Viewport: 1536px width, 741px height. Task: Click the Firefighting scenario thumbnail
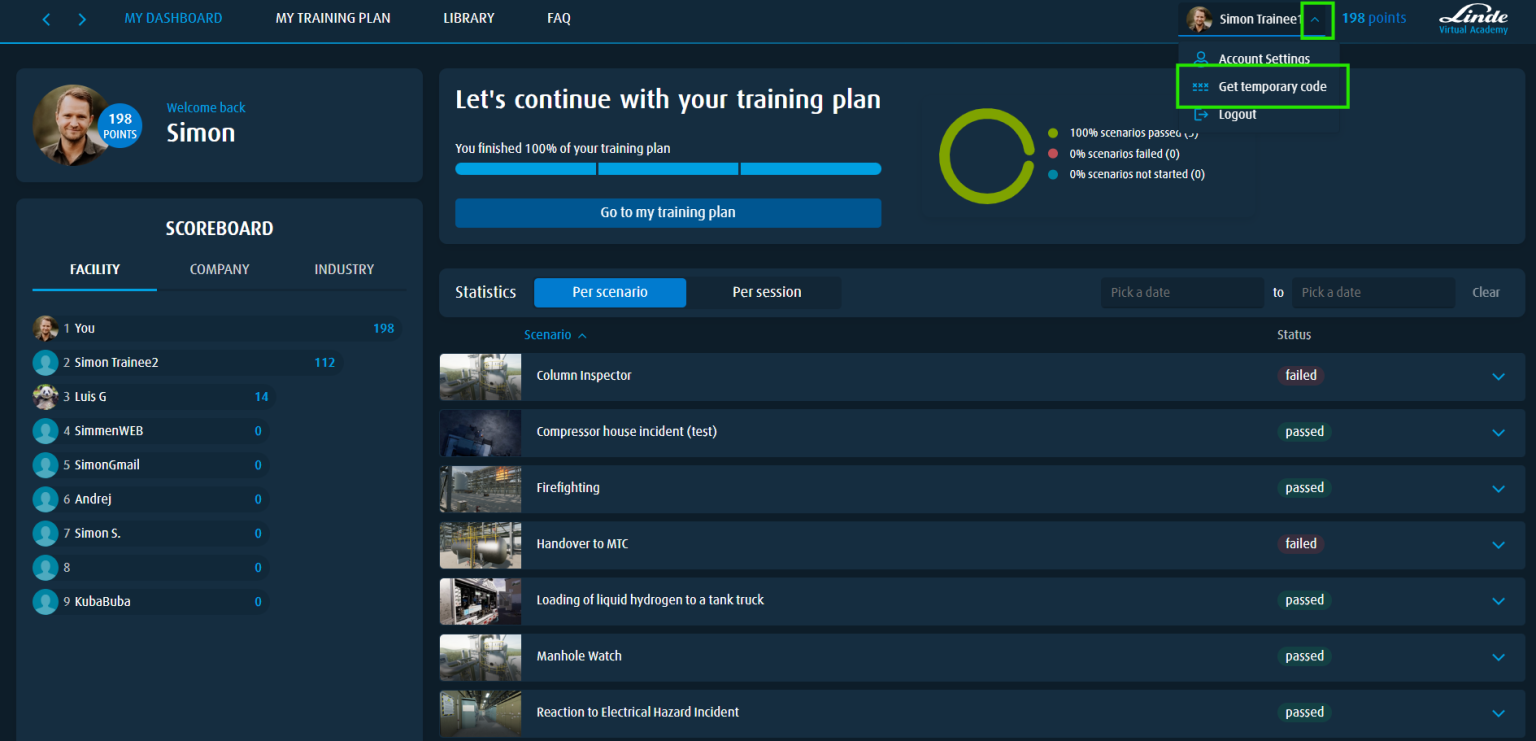(x=480, y=489)
